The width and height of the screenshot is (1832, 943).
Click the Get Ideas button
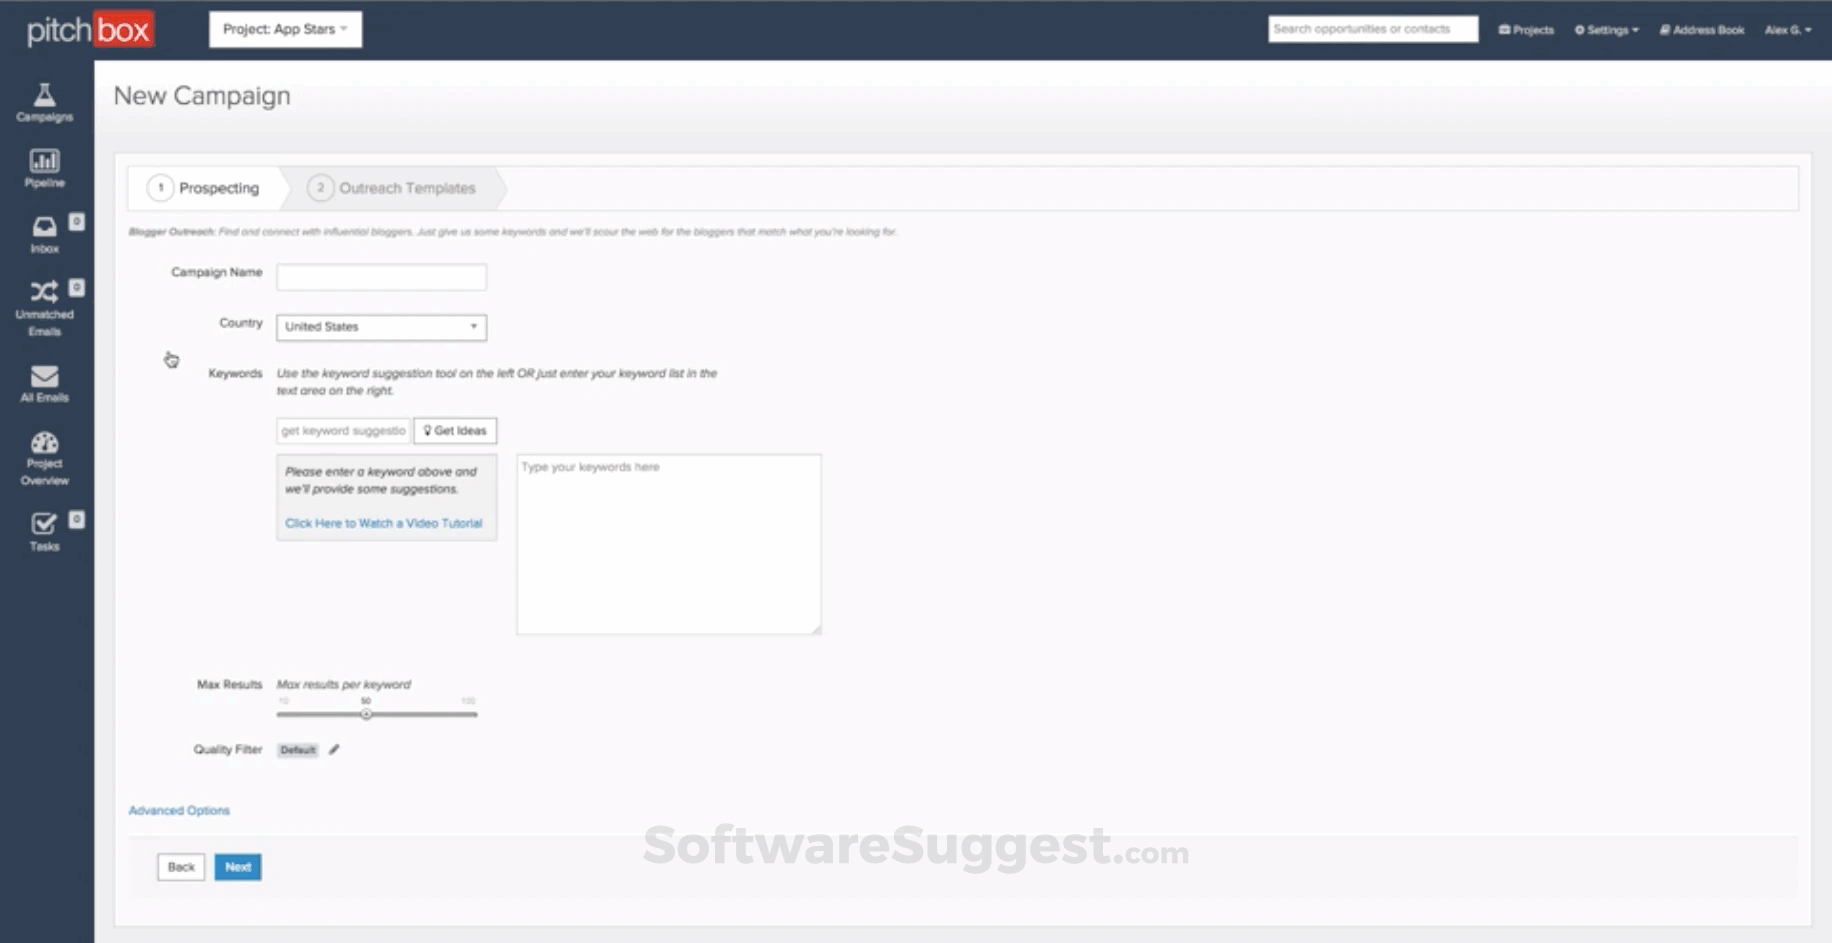point(455,430)
